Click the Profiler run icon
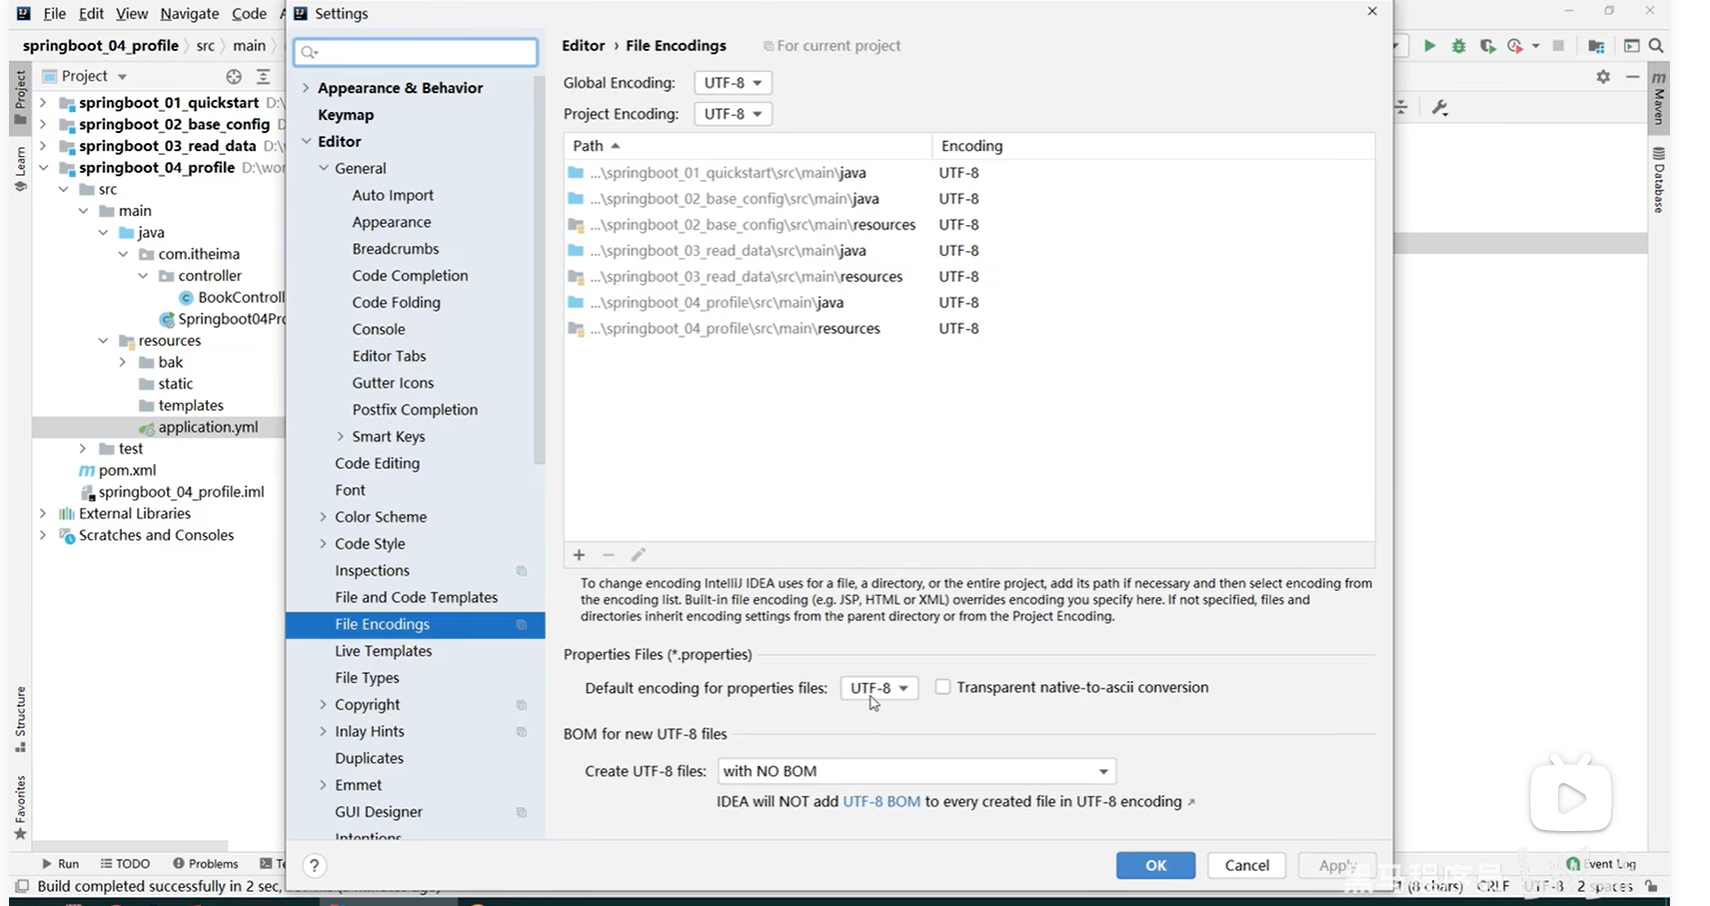This screenshot has width=1710, height=906. point(1516,46)
